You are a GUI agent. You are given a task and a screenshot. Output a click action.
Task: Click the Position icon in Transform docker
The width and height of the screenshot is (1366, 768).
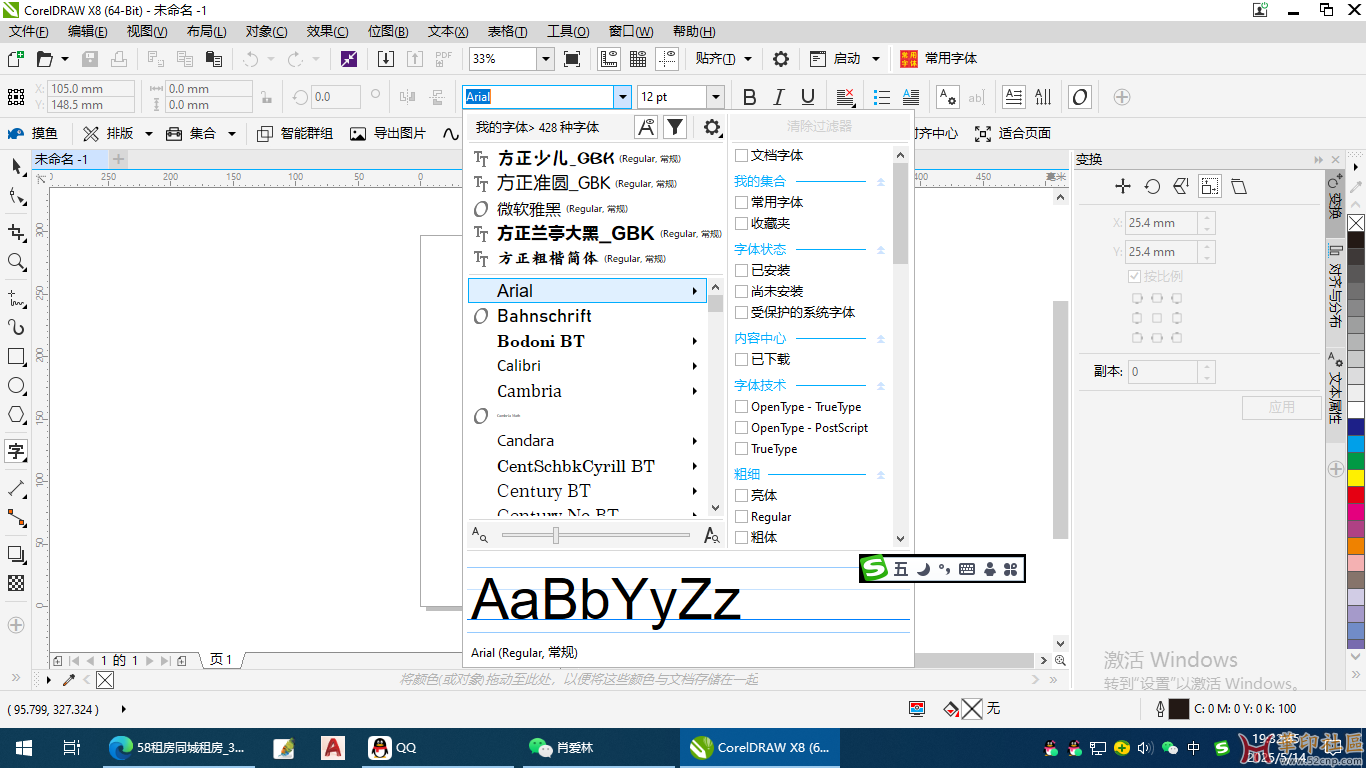(1123, 186)
